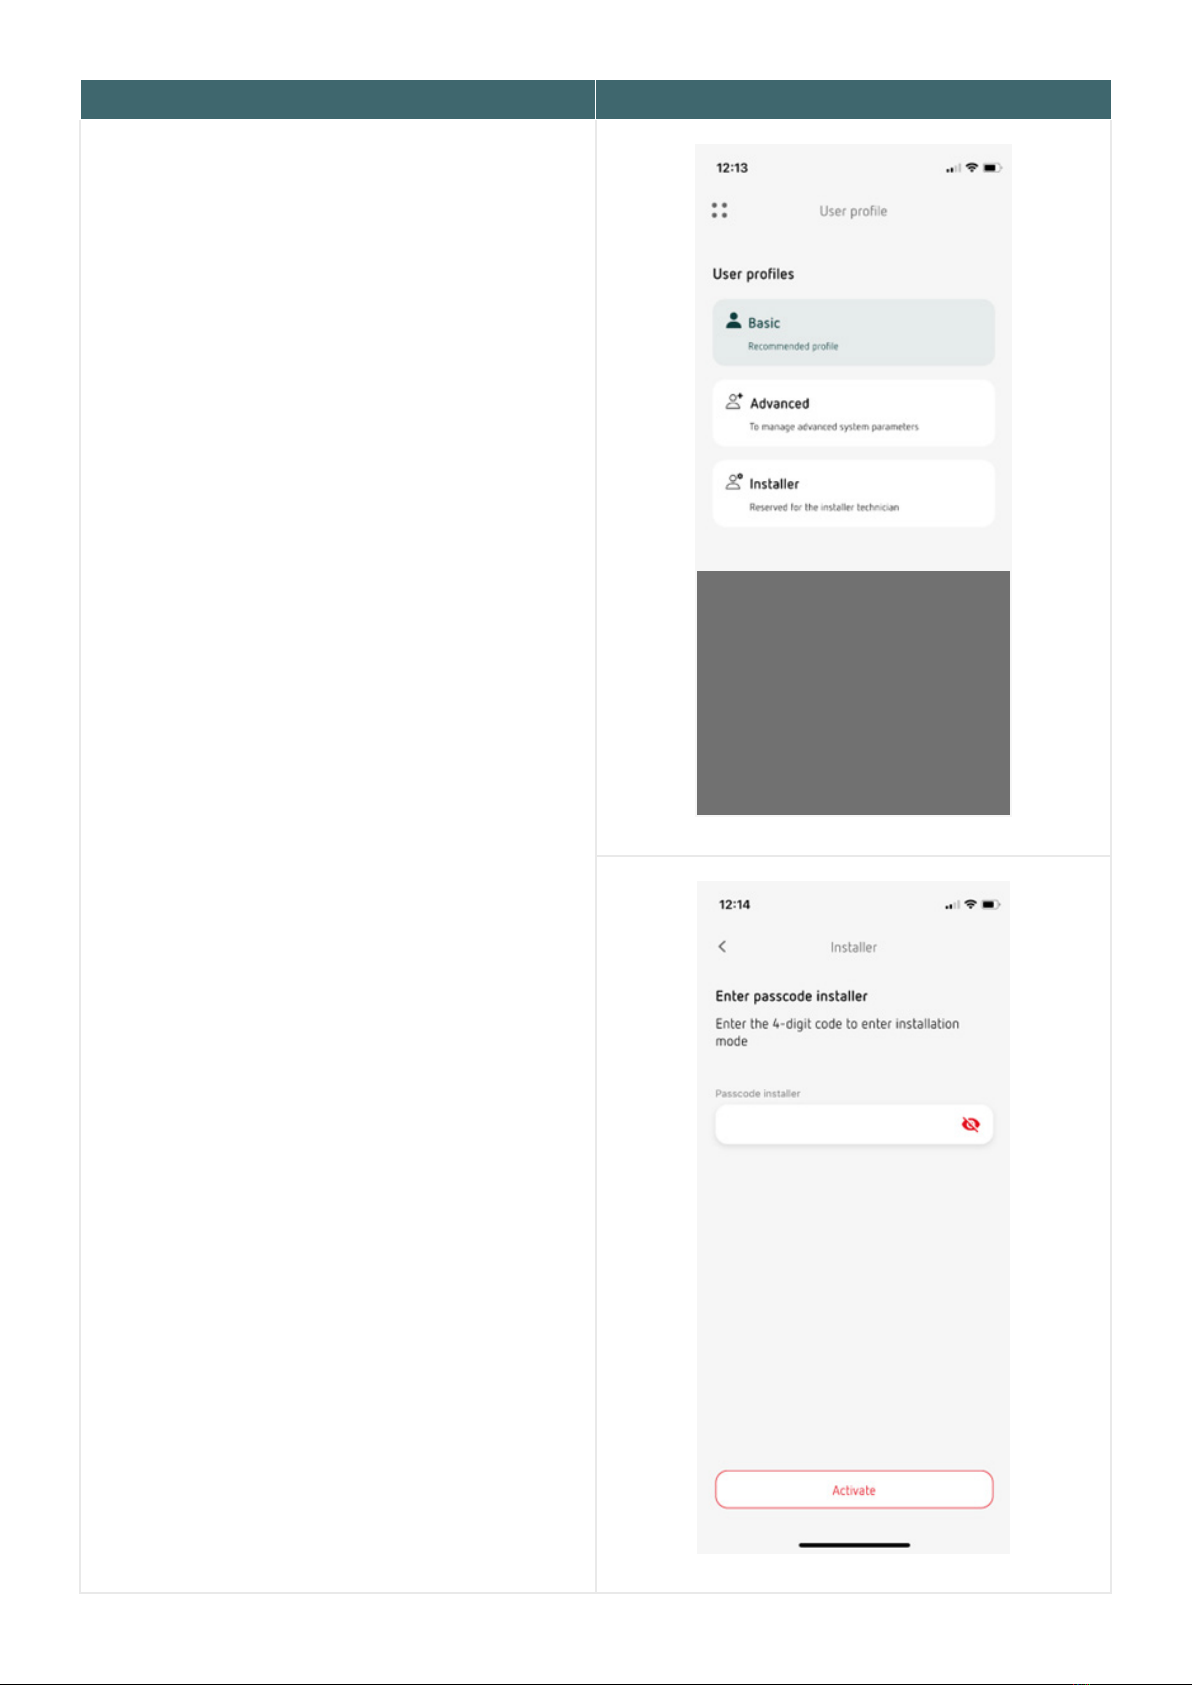Open the four-dot menu grid icon

coord(719,210)
